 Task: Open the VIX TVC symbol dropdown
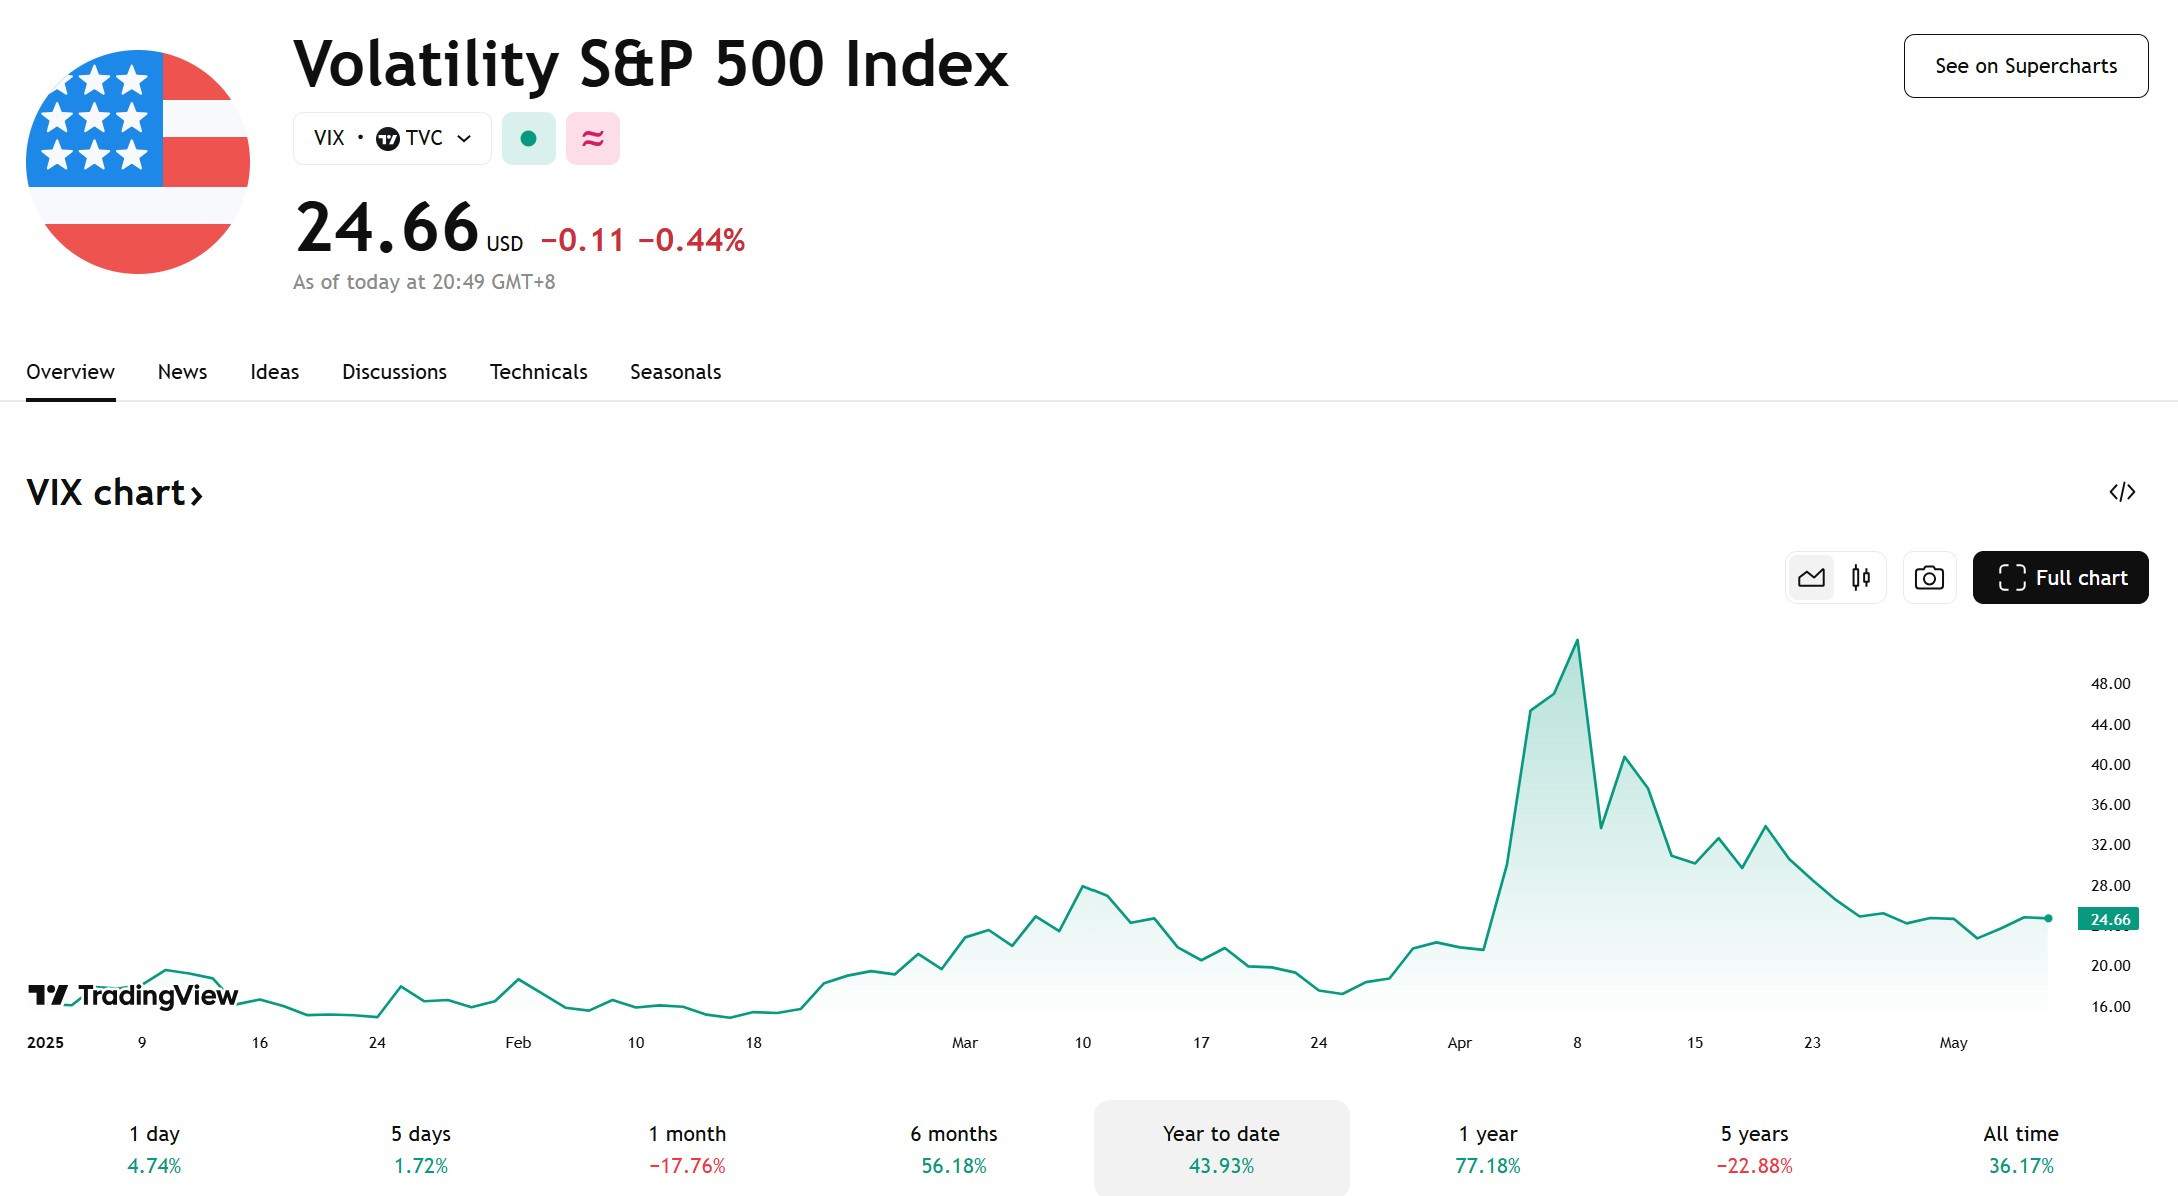(x=392, y=138)
